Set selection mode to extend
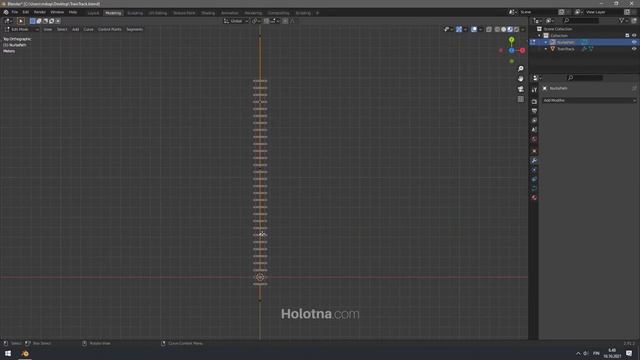640x360 pixels. pyautogui.click(x=39, y=21)
